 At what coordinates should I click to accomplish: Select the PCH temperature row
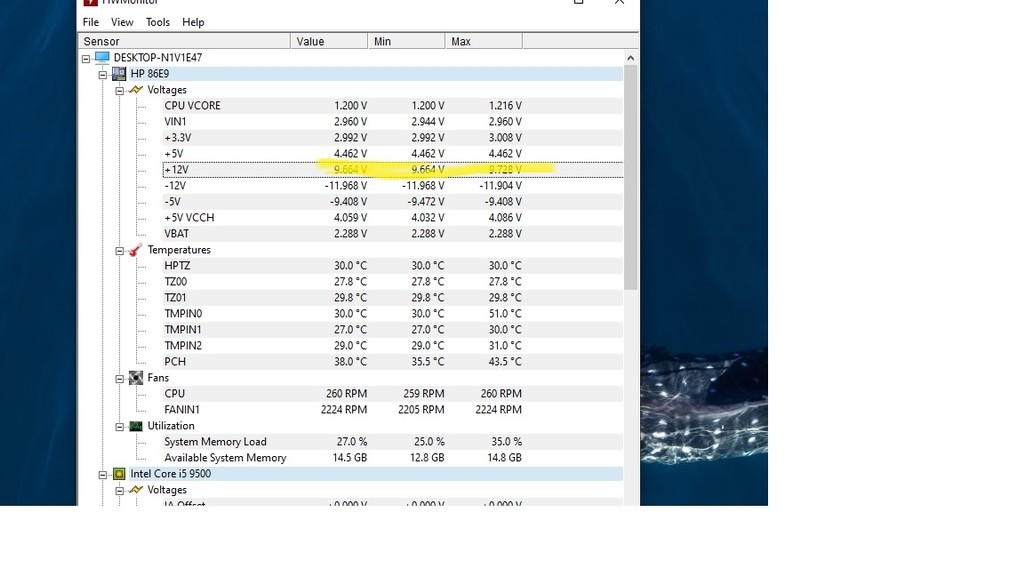coord(392,362)
